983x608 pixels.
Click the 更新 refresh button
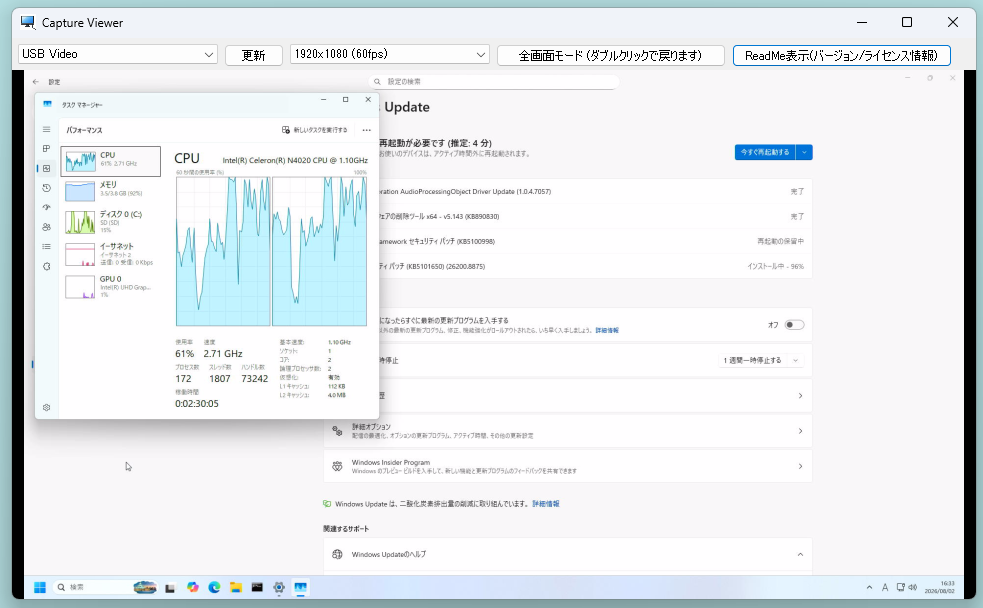[x=254, y=55]
